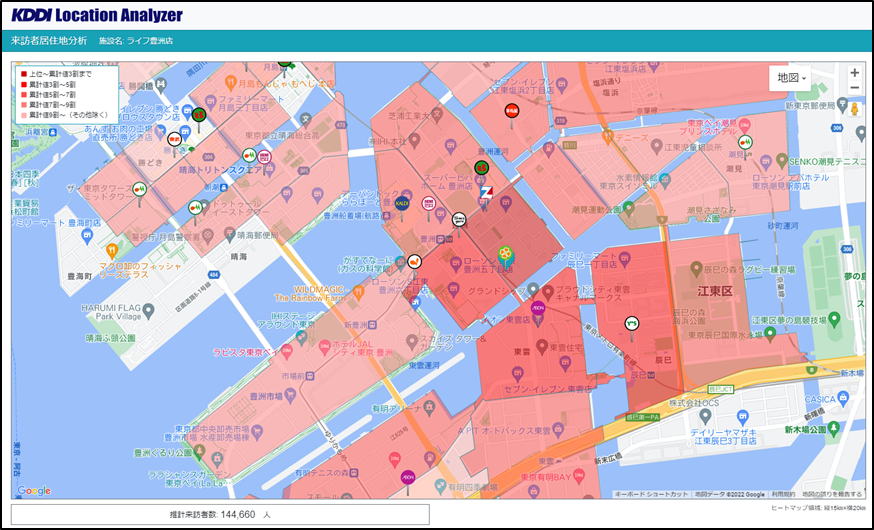Open キーボード ショートカット link
Screen dimensions: 874x530
pyautogui.click(x=650, y=494)
